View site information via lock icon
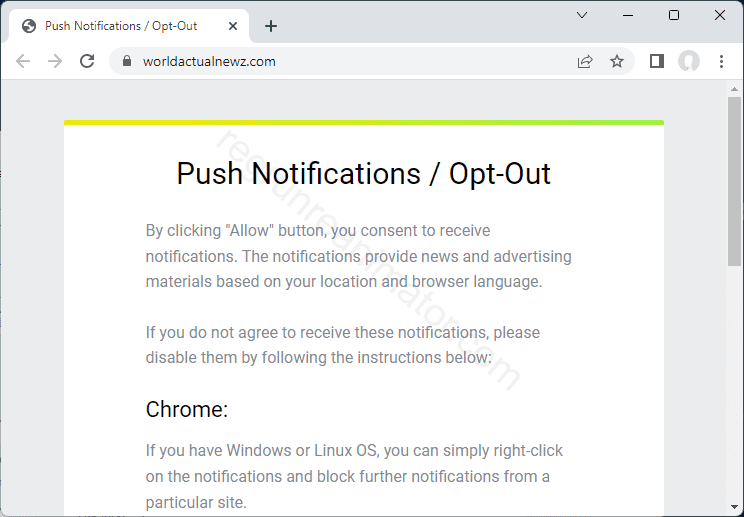Viewport: 744px width, 517px height. pos(126,61)
